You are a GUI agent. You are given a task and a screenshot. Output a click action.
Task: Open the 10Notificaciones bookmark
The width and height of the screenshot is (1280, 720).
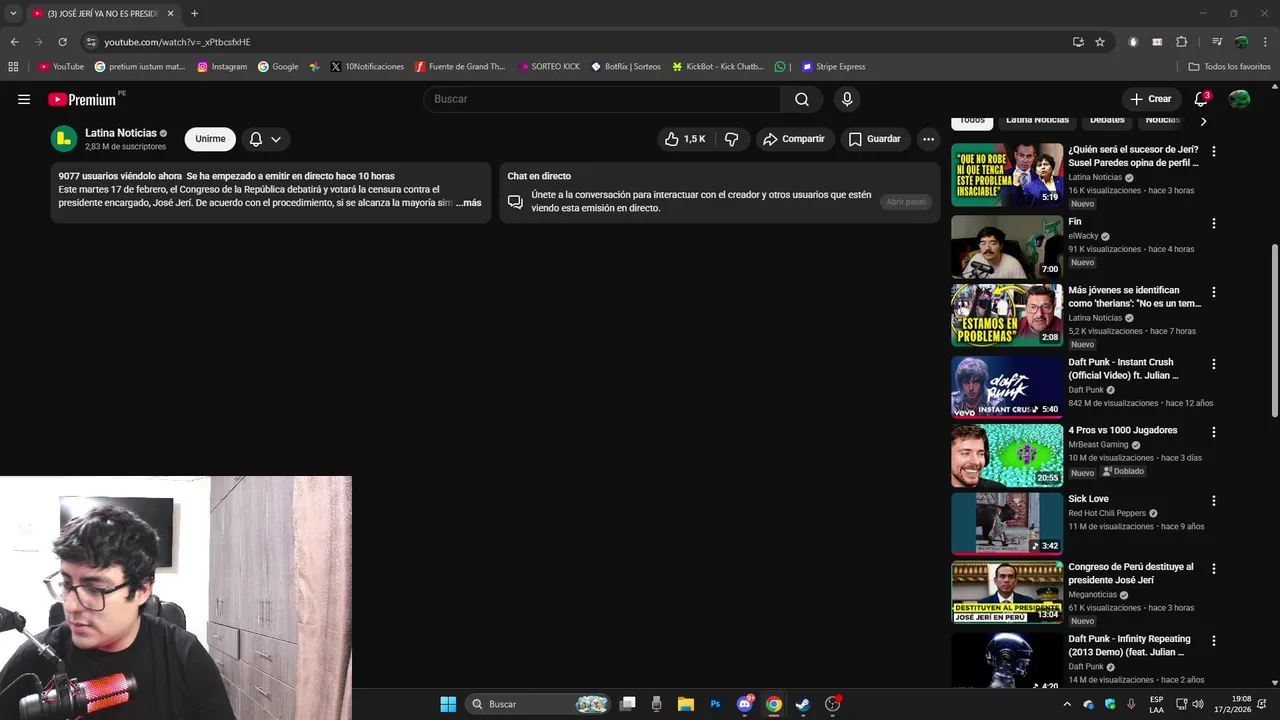[367, 67]
